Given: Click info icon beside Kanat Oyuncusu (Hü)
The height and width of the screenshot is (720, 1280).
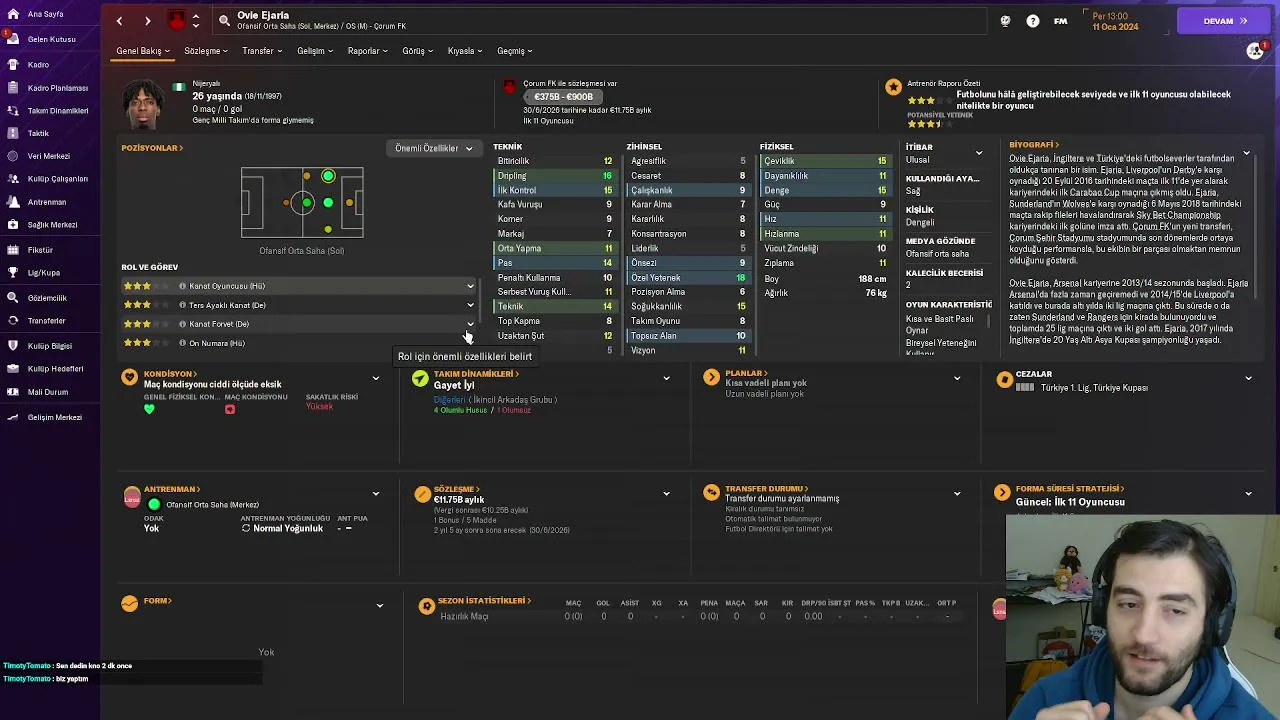Looking at the screenshot, I should pos(182,286).
